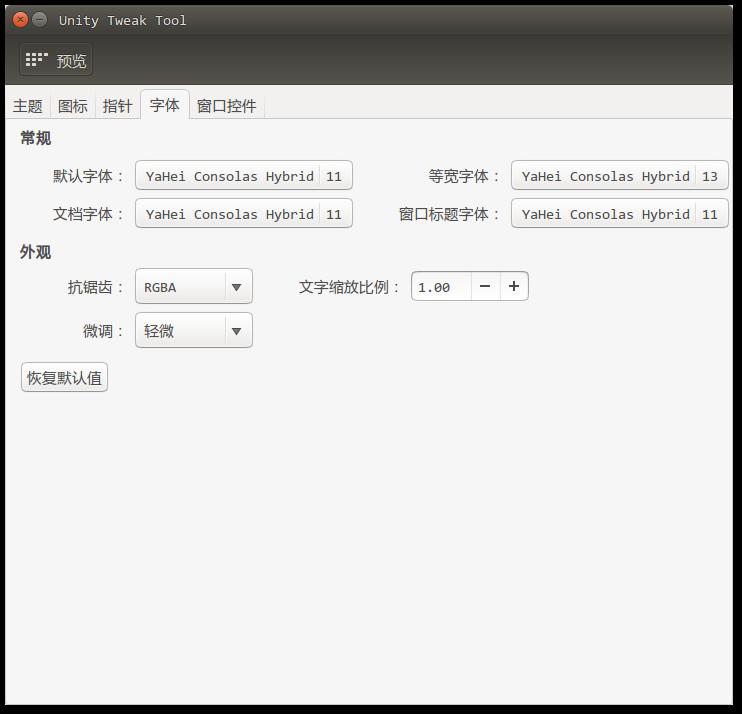Go to the 指针 tab
This screenshot has width=742, height=714.
pyautogui.click(x=117, y=106)
